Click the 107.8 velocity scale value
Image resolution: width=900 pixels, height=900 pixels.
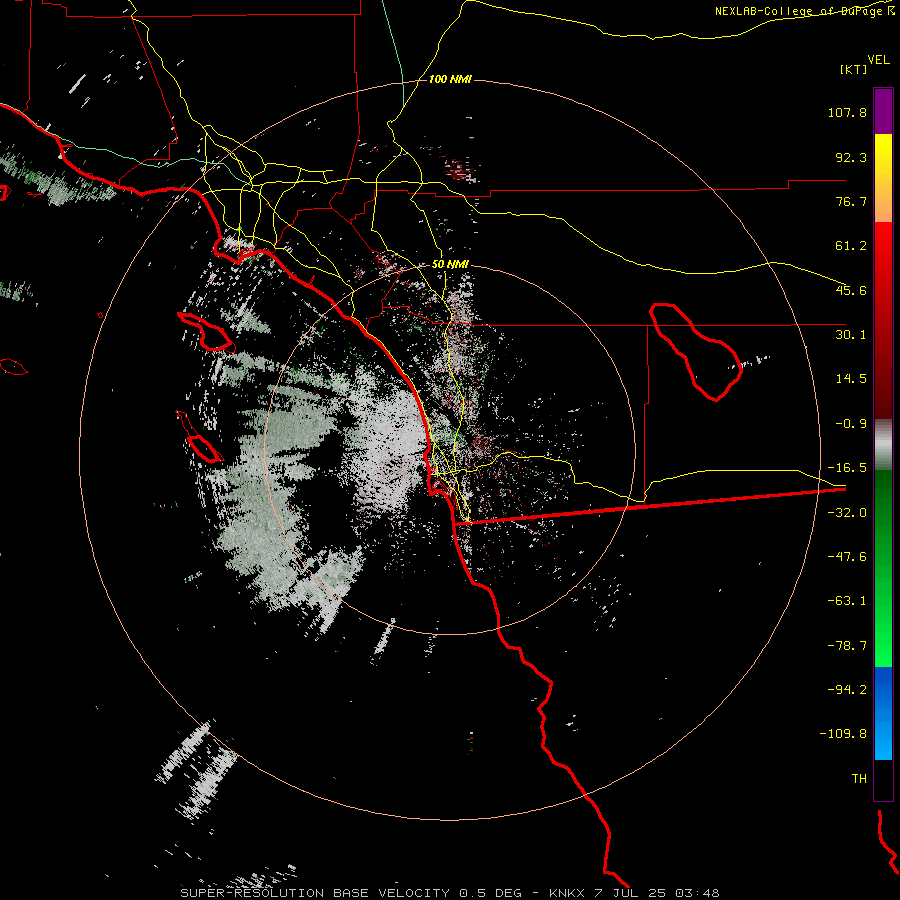pos(847,112)
